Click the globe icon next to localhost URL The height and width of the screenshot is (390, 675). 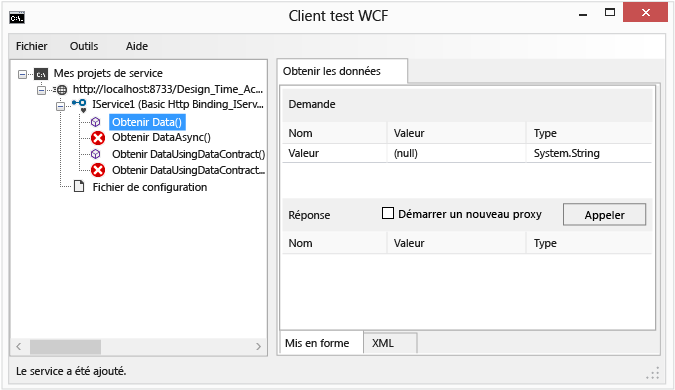pyautogui.click(x=62, y=90)
